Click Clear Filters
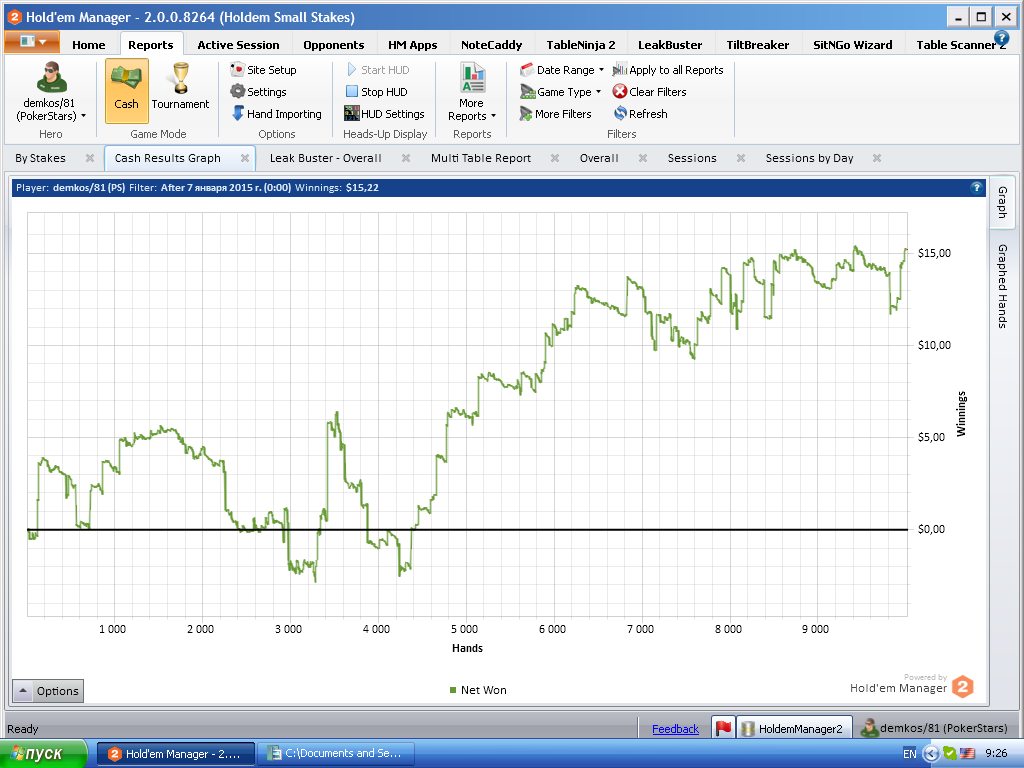Viewport: 1024px width, 768px height. coord(650,92)
